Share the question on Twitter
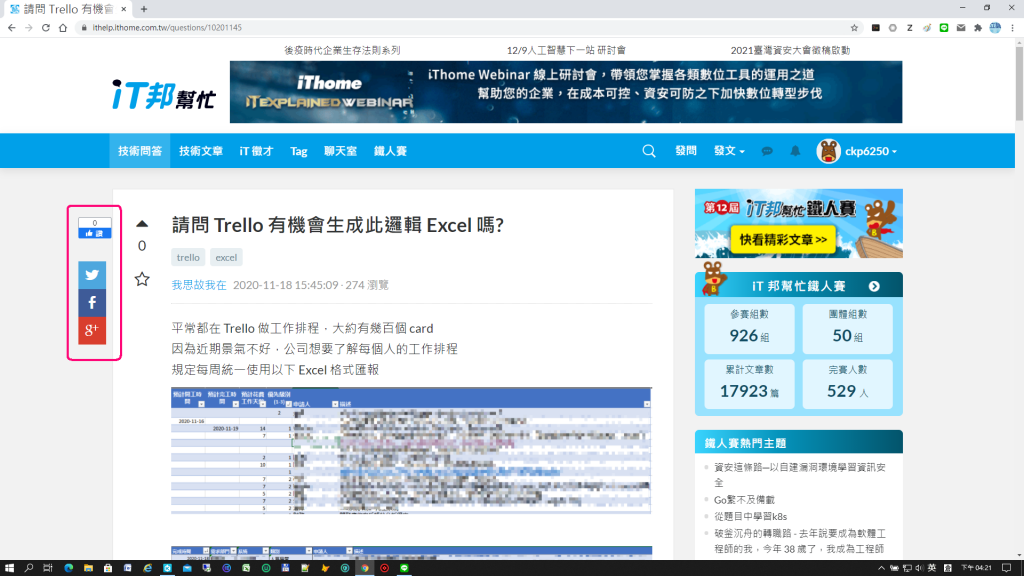1024x576 pixels. pyautogui.click(x=92, y=275)
